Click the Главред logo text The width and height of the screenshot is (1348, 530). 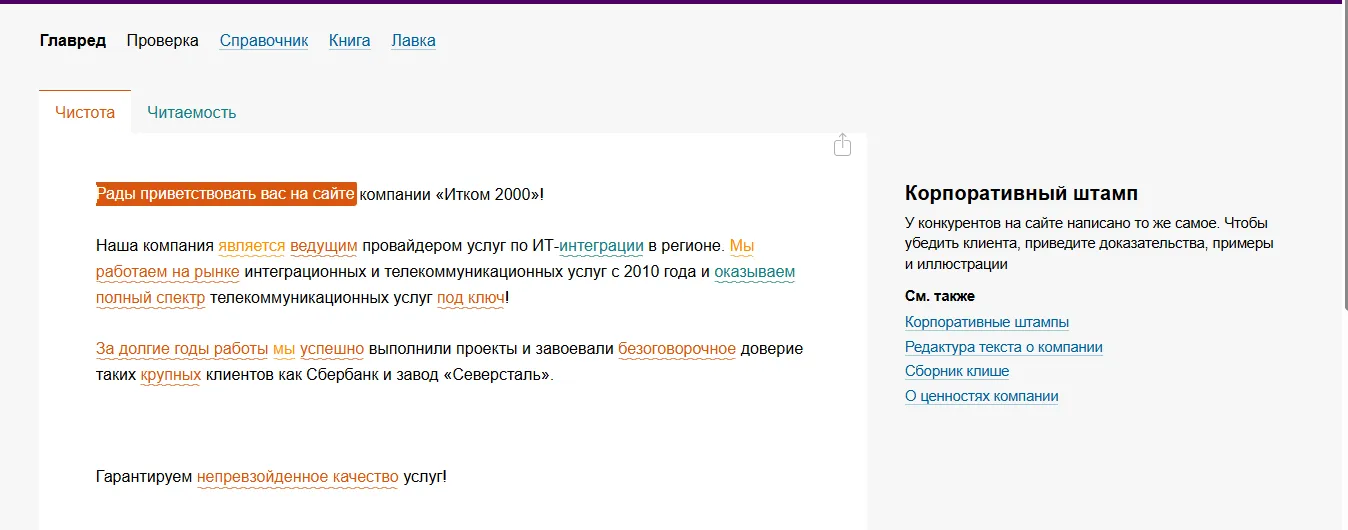[x=73, y=41]
